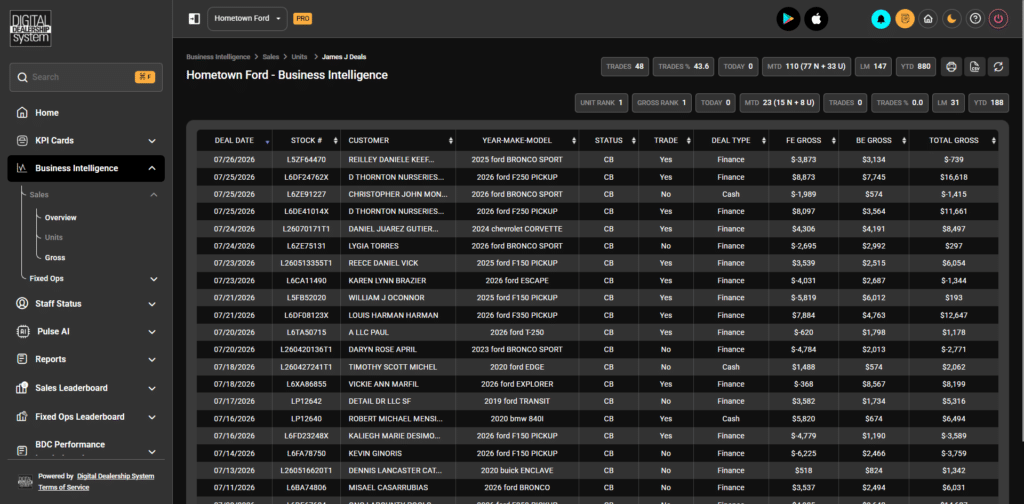The height and width of the screenshot is (504, 1024).
Task: Open the Overview submenu item
Action: point(60,217)
